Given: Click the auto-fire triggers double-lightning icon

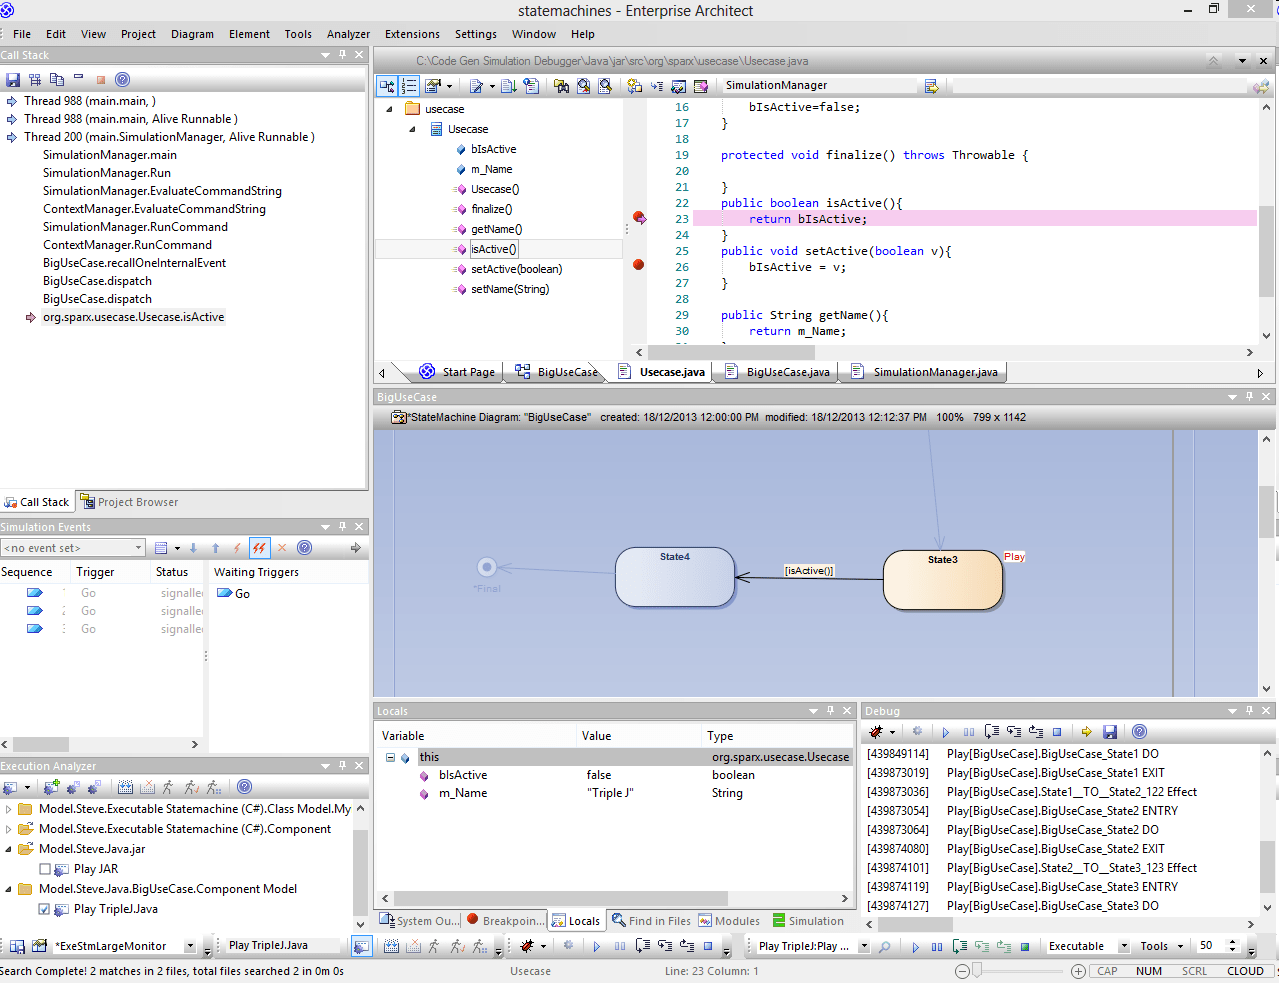Looking at the screenshot, I should pyautogui.click(x=257, y=547).
